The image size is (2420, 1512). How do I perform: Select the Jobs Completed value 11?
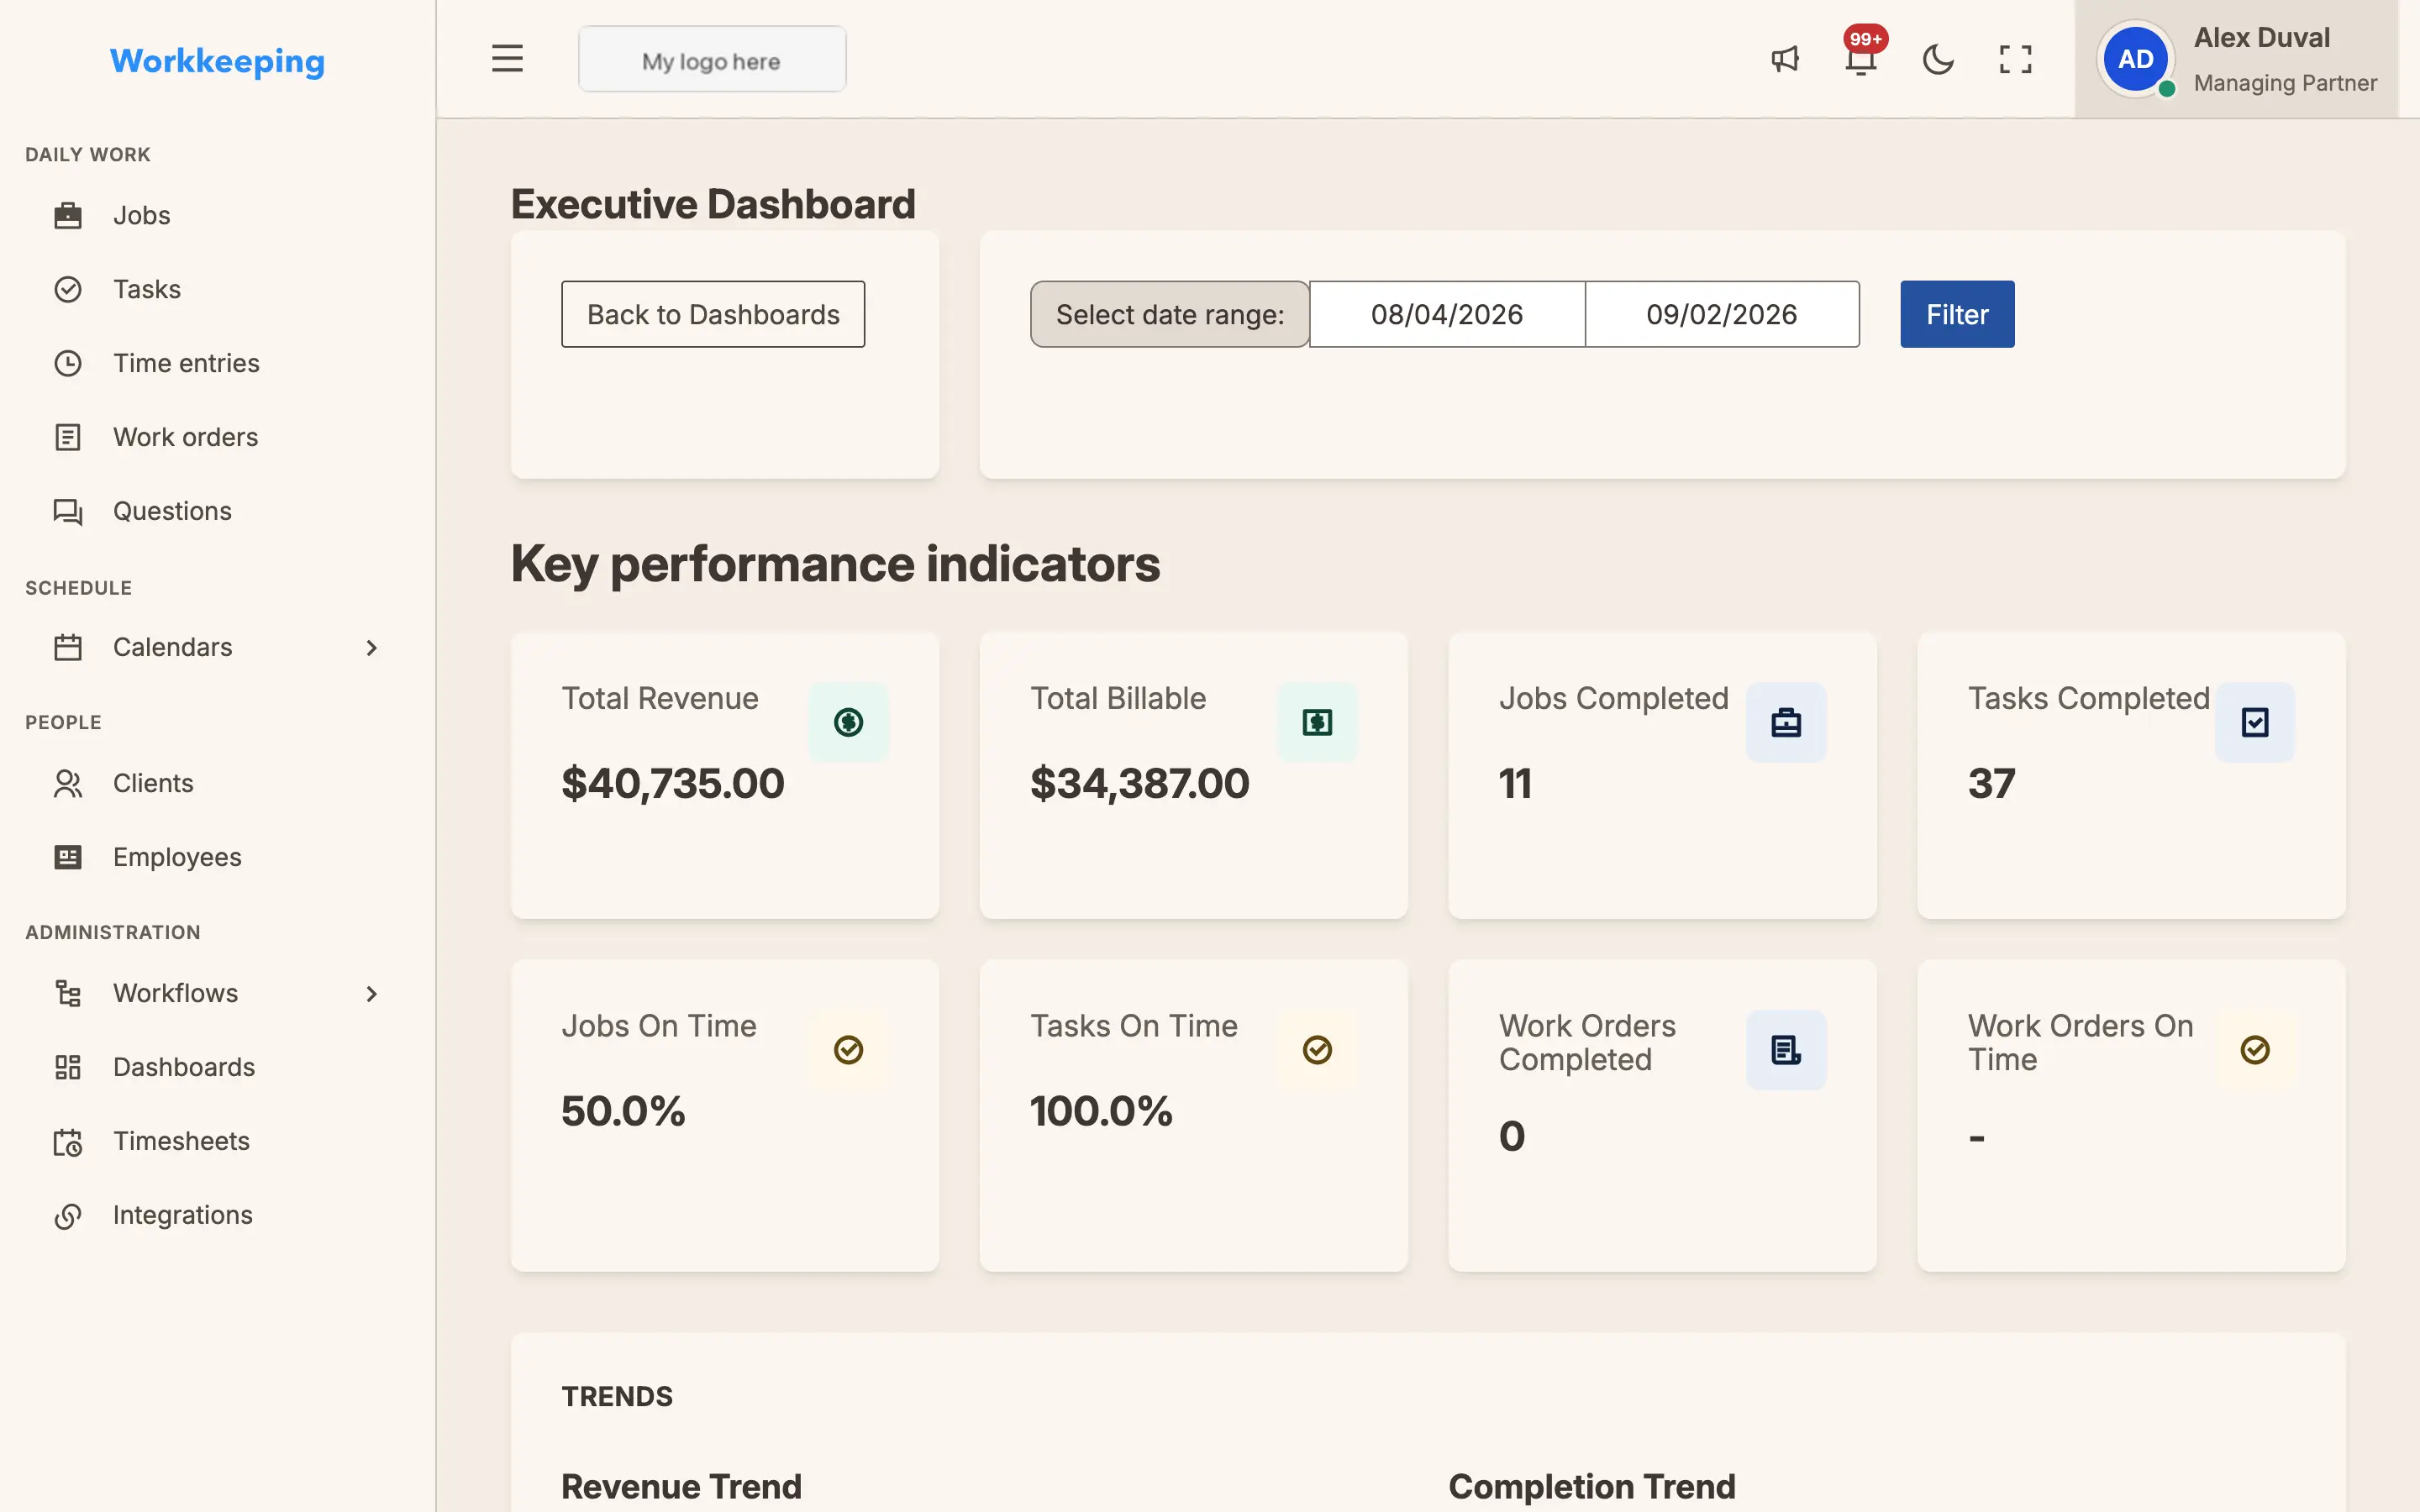coord(1515,783)
